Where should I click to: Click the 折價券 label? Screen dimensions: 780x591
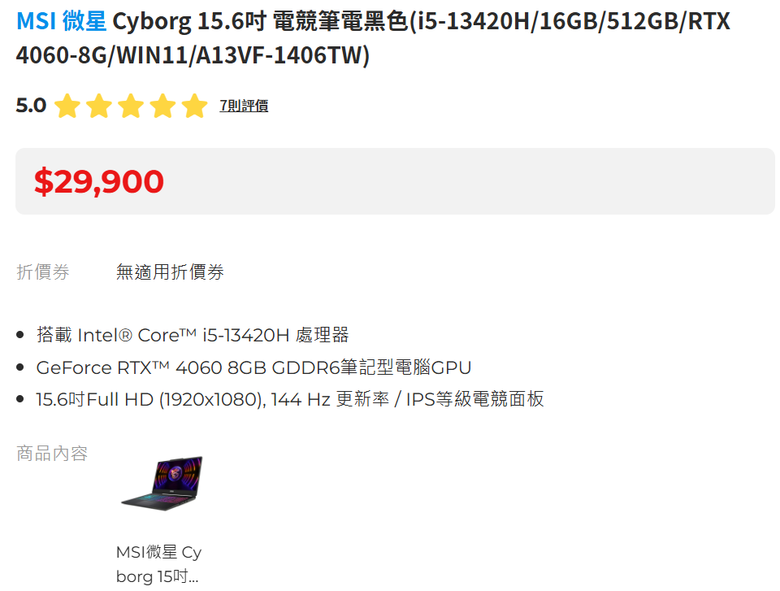coord(43,272)
